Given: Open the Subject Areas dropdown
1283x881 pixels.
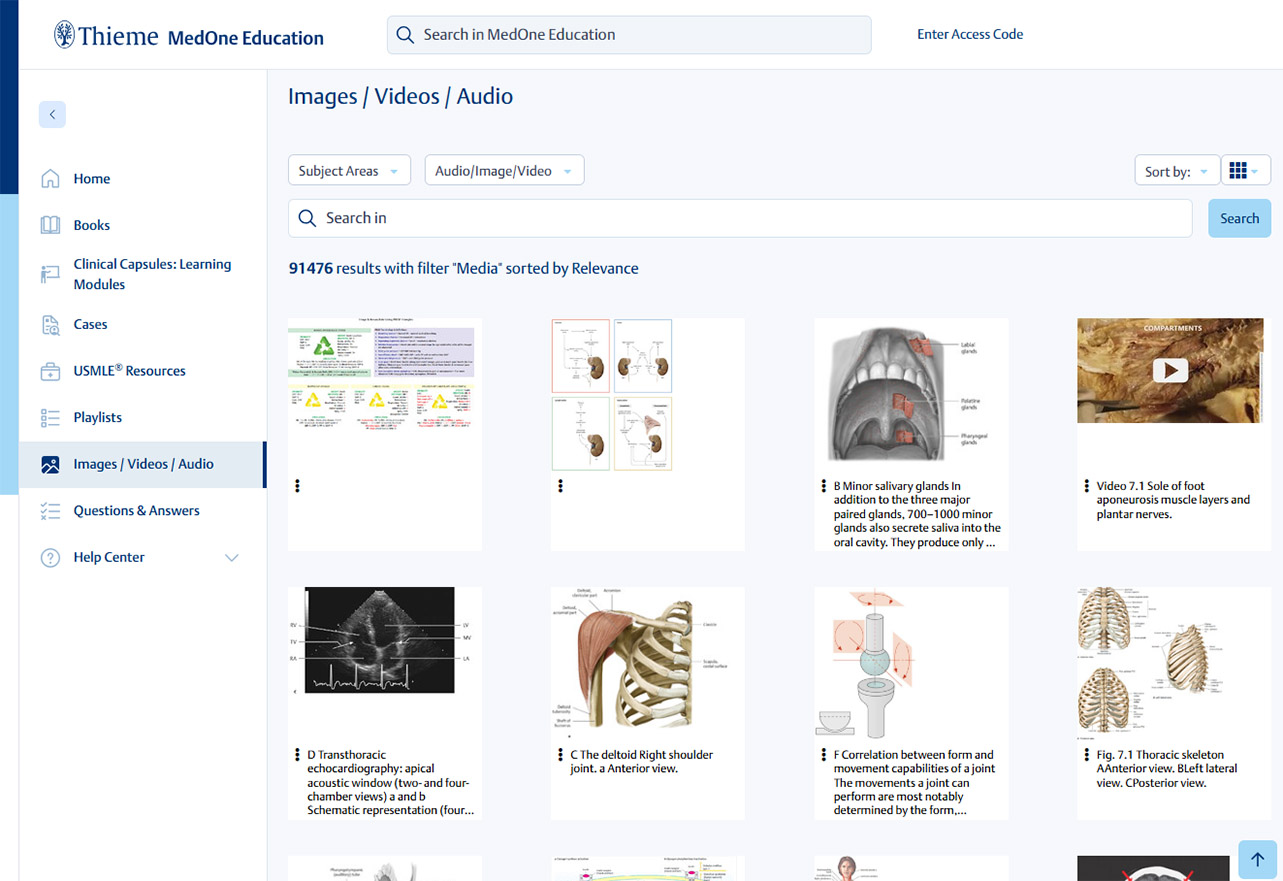Looking at the screenshot, I should tap(349, 171).
